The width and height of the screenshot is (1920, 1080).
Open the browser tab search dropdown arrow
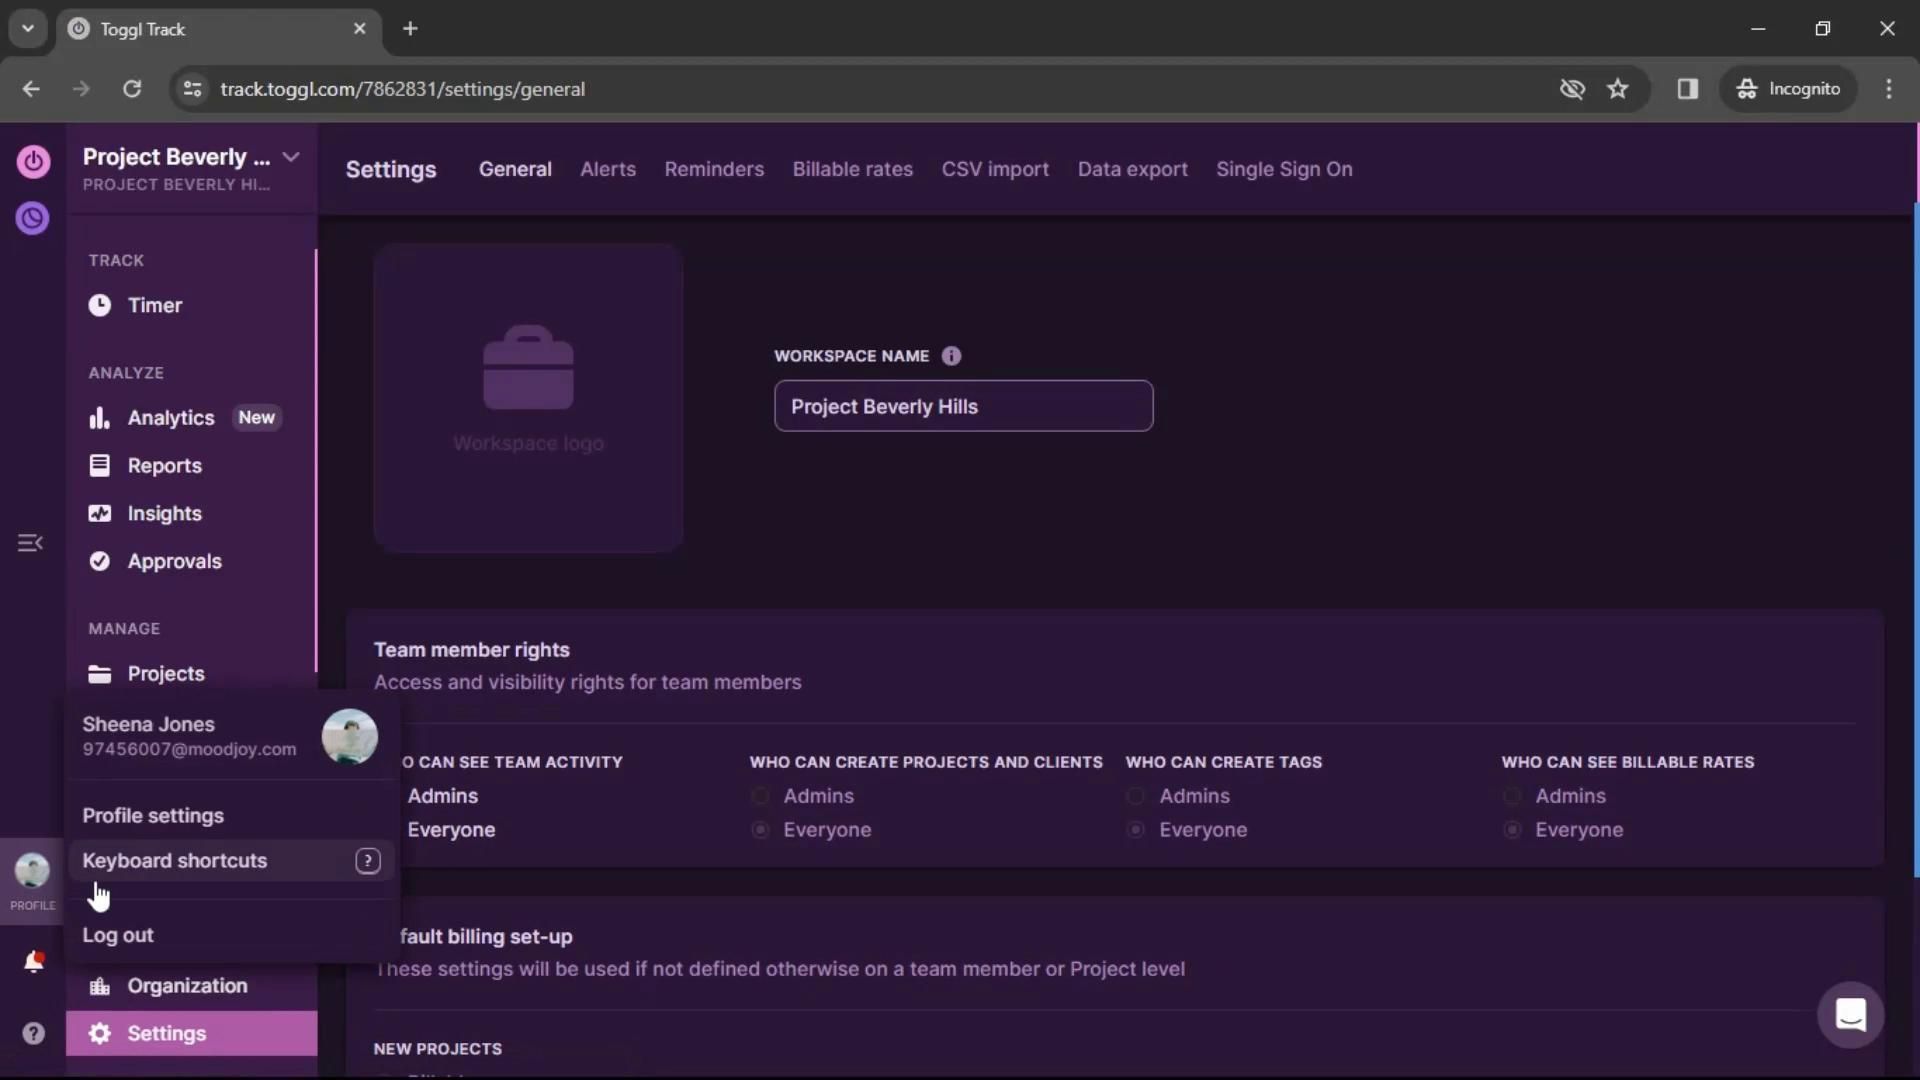(x=28, y=29)
